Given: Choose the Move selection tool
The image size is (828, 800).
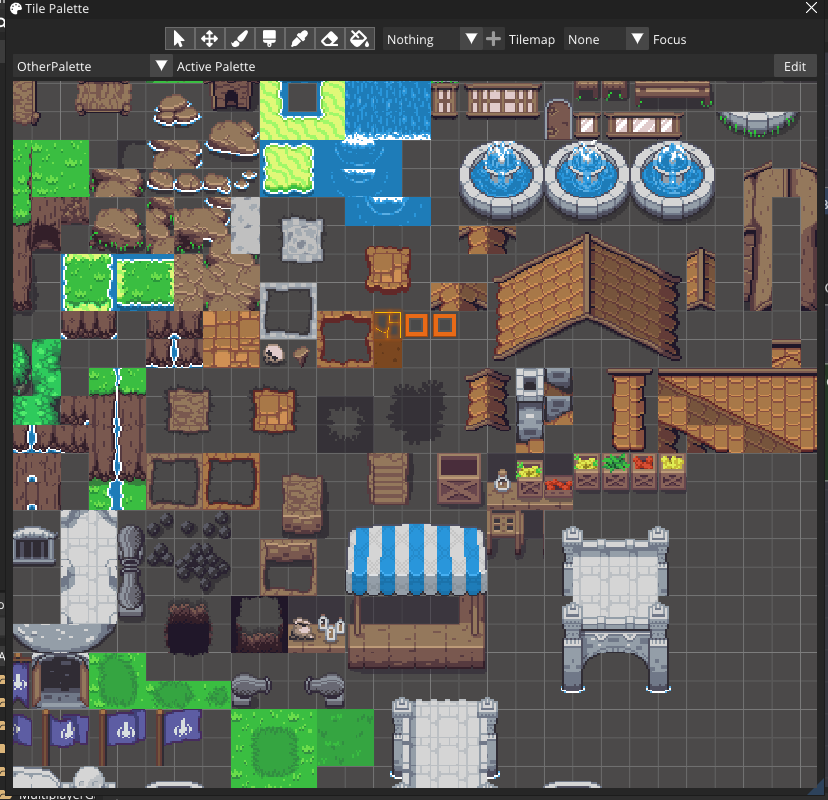Looking at the screenshot, I should click(x=209, y=39).
